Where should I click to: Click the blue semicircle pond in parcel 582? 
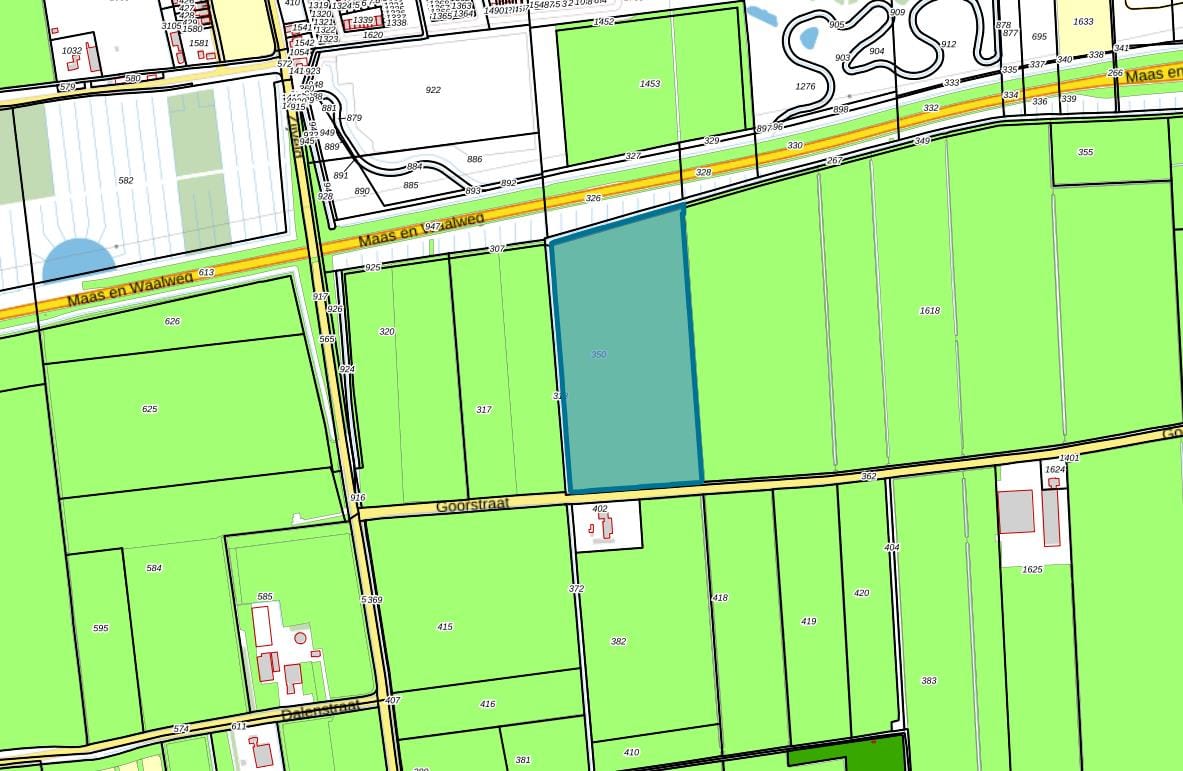click(78, 262)
